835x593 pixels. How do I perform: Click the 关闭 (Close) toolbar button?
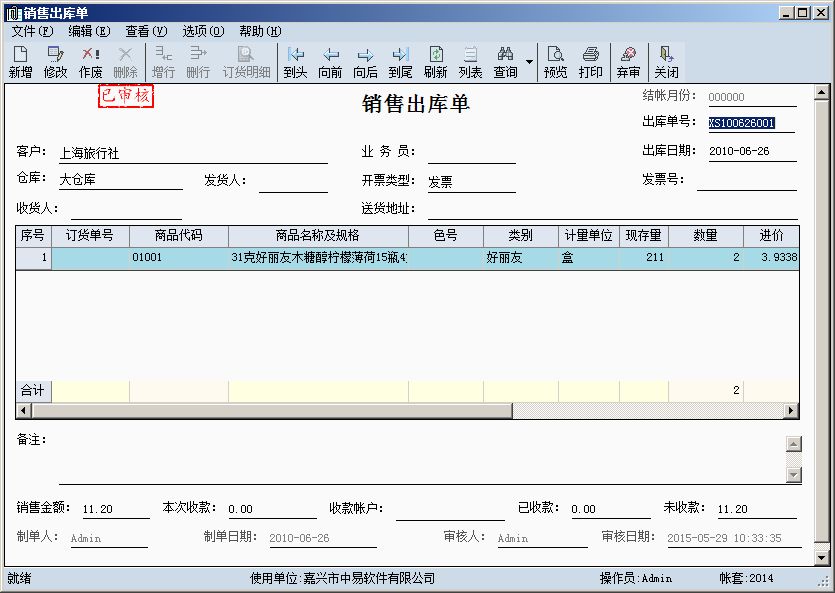click(x=666, y=62)
